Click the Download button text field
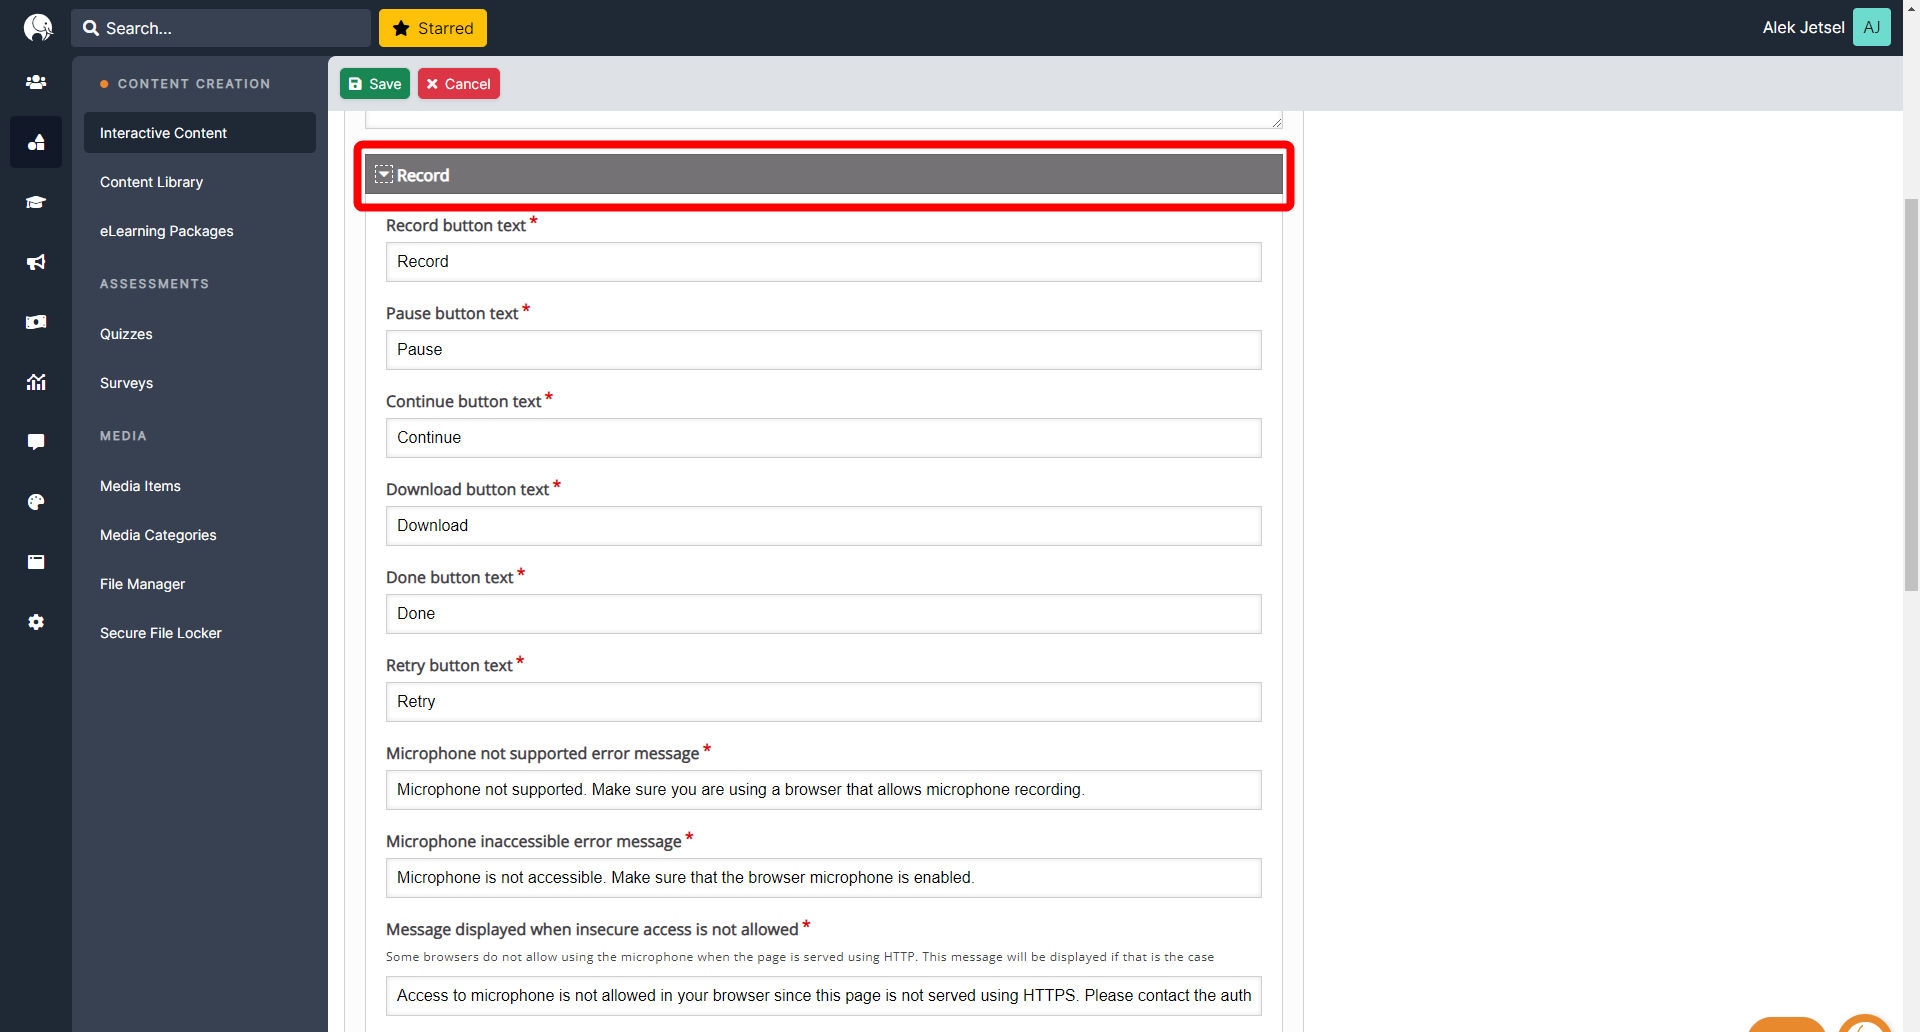Screen dimensions: 1920x1032 pos(824,526)
